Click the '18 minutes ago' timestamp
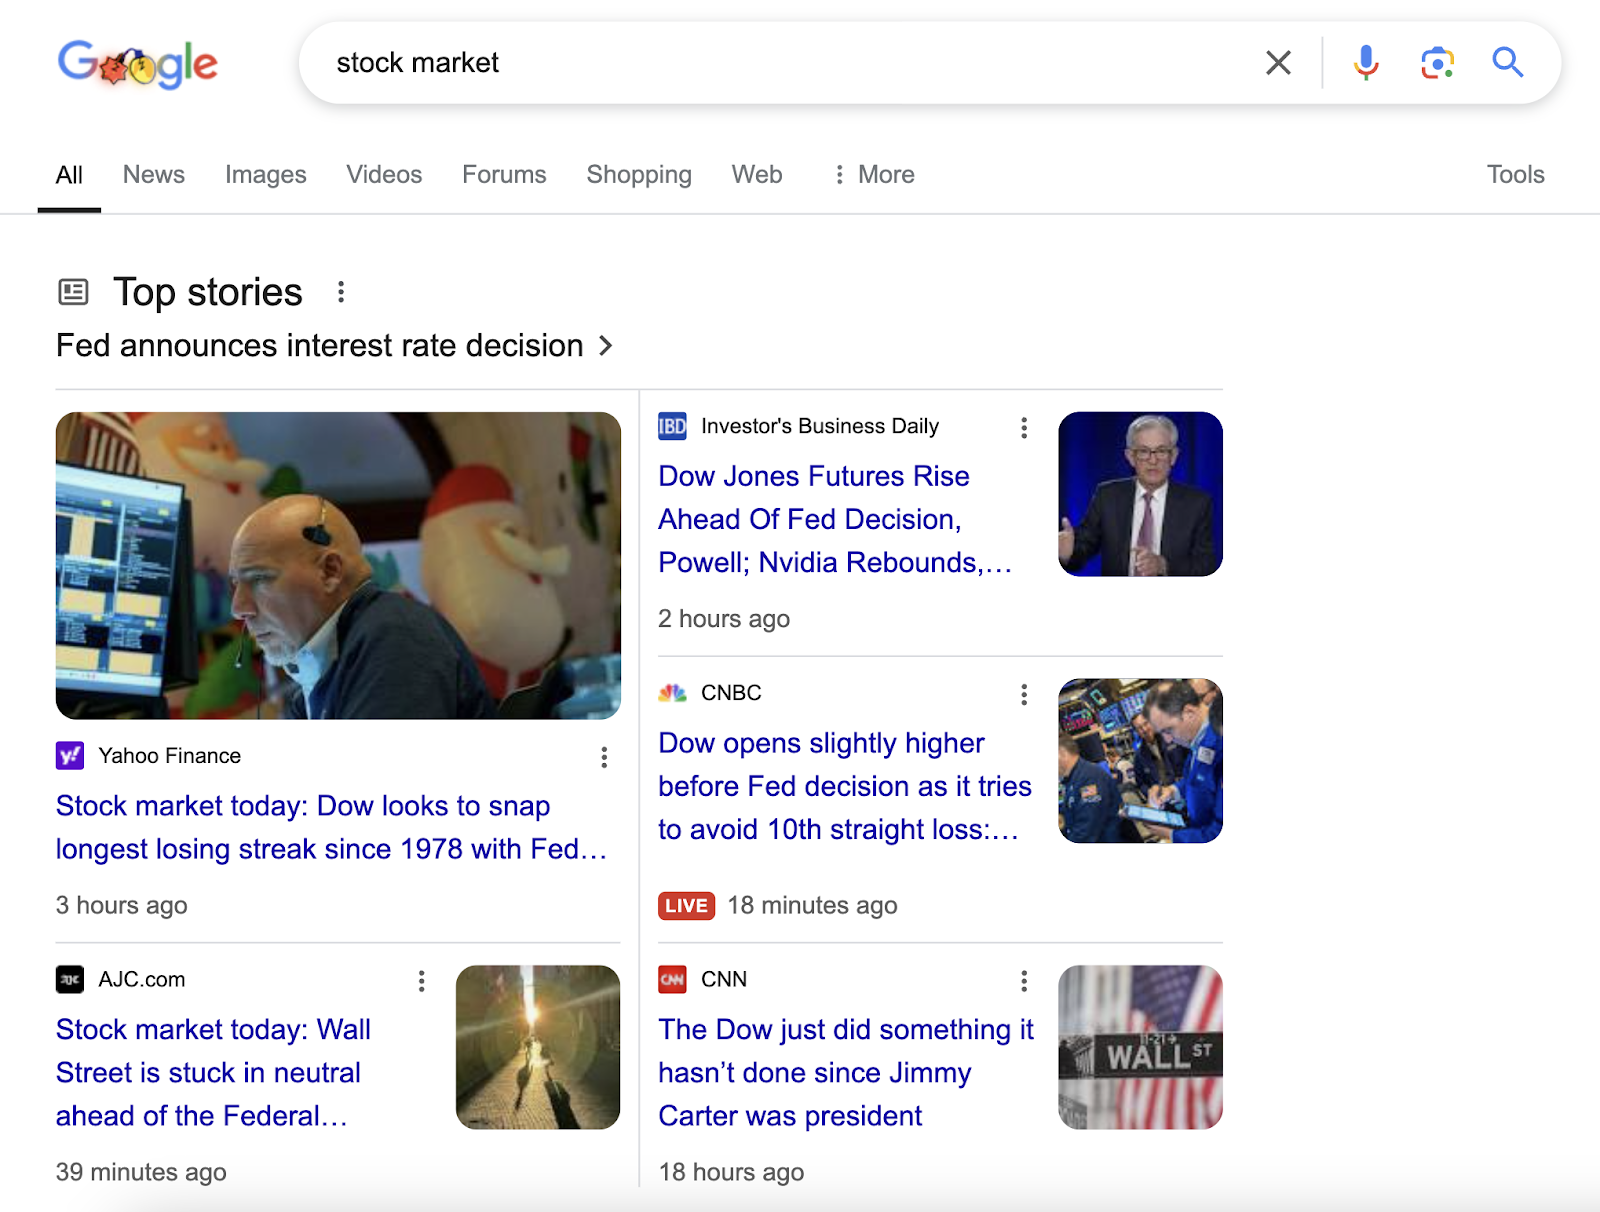Viewport: 1600px width, 1212px height. click(x=812, y=905)
